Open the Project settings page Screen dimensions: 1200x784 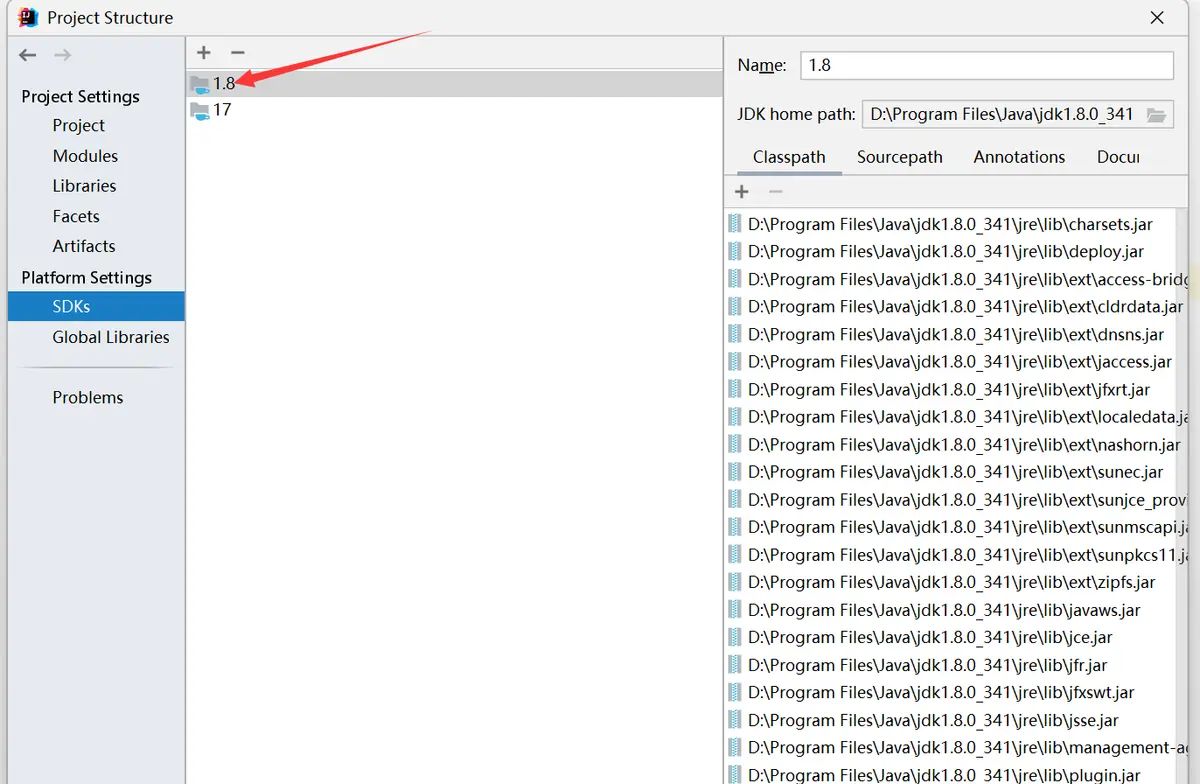(79, 125)
